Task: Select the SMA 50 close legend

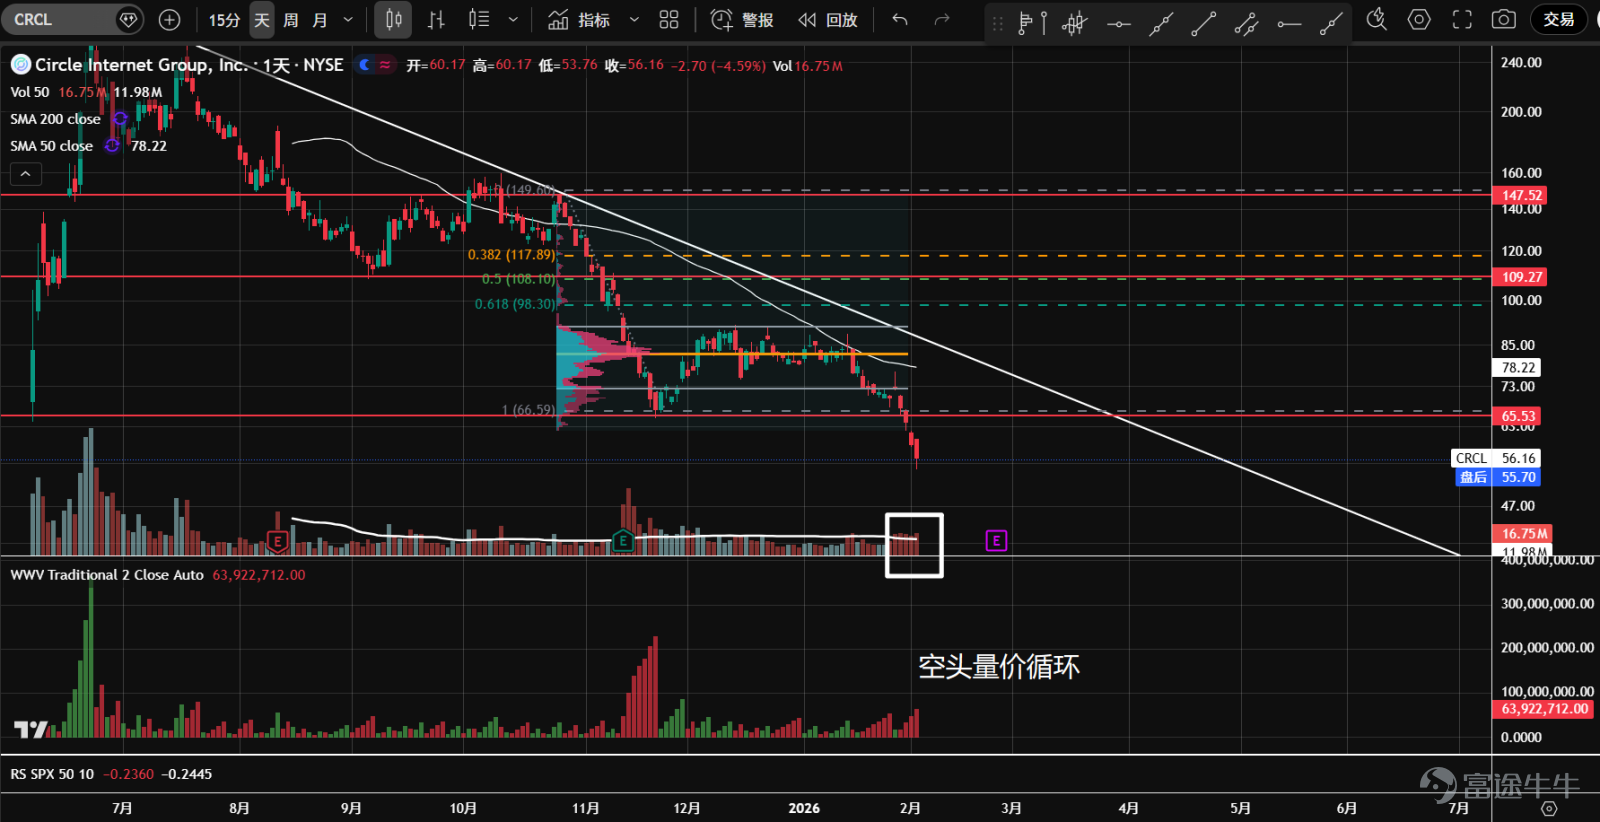Action: [x=51, y=146]
